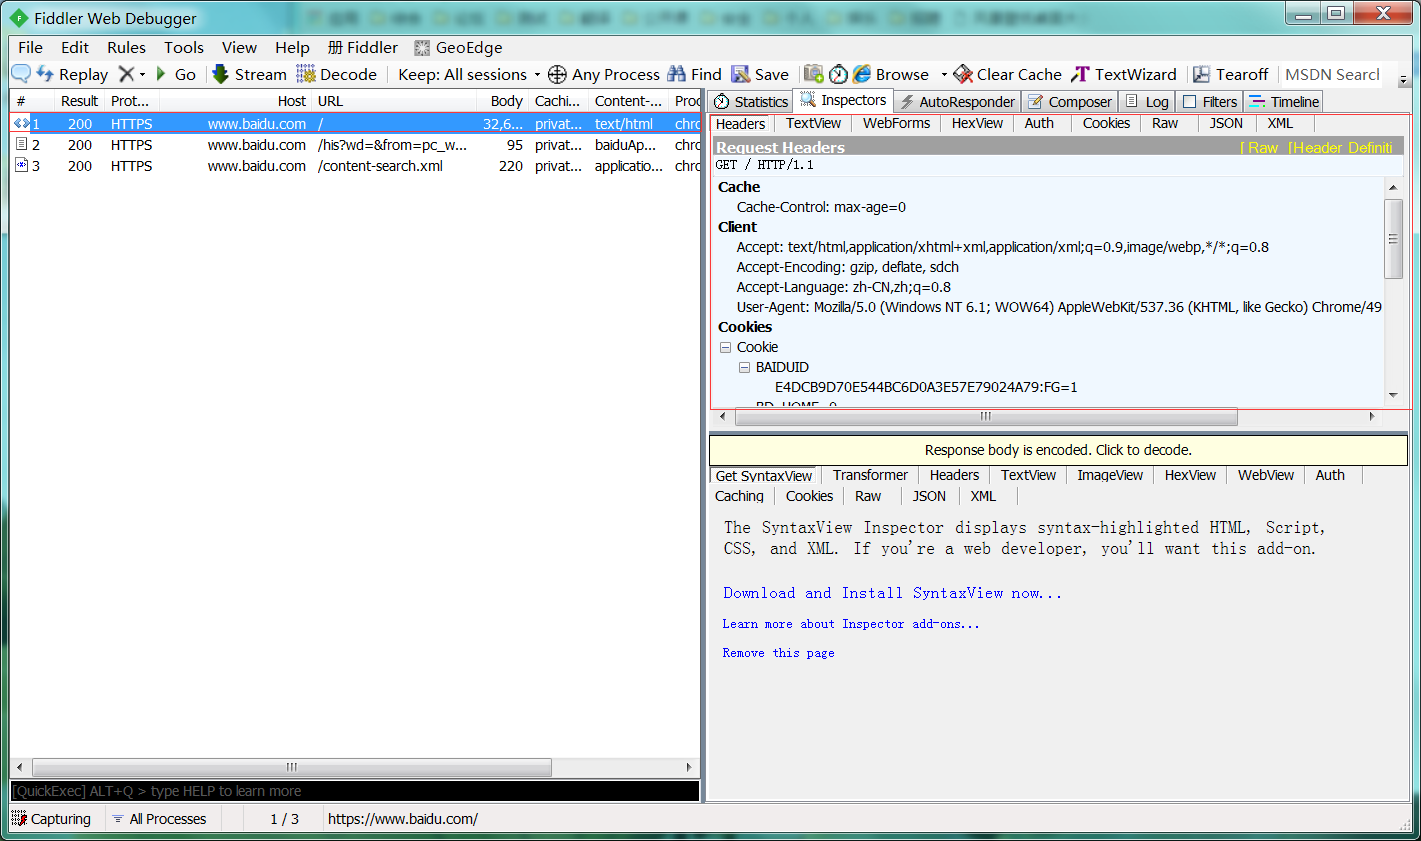Click Learn more about Inspector add-ons link
The width and height of the screenshot is (1421, 841).
click(x=851, y=624)
